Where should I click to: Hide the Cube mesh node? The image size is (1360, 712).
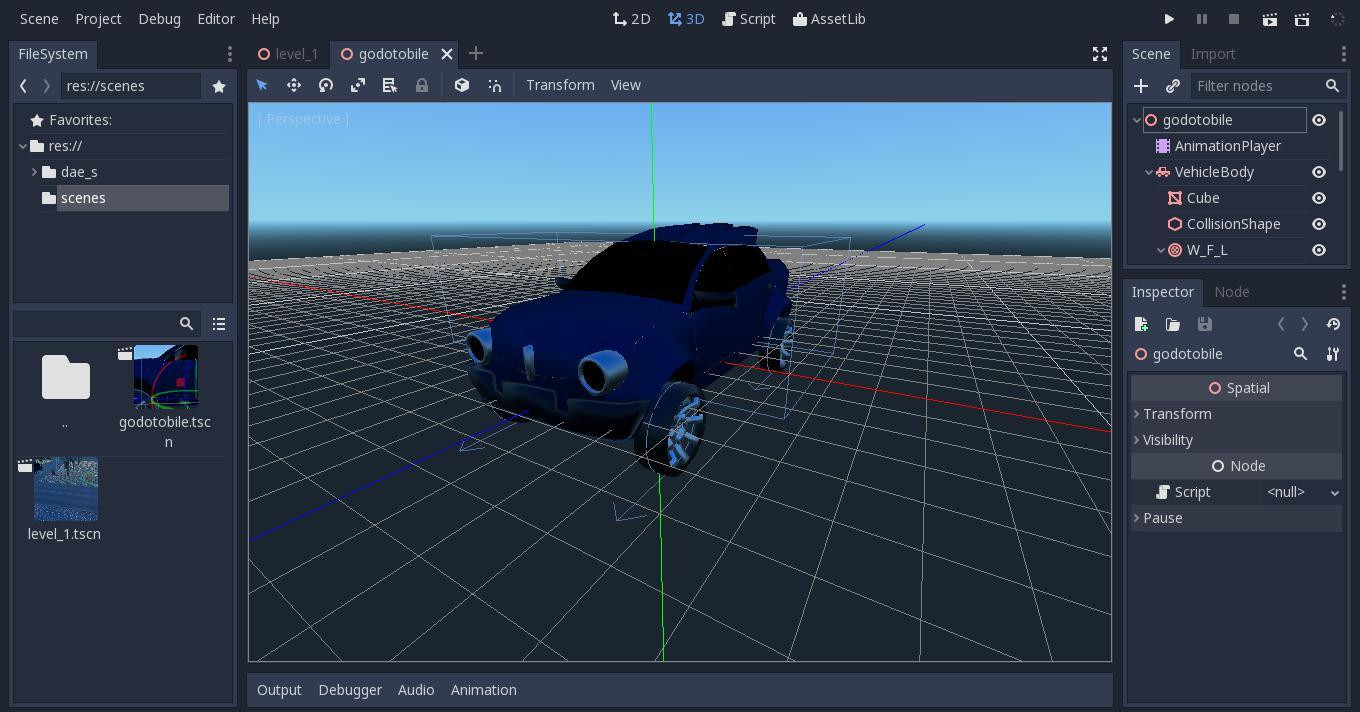pyautogui.click(x=1319, y=198)
